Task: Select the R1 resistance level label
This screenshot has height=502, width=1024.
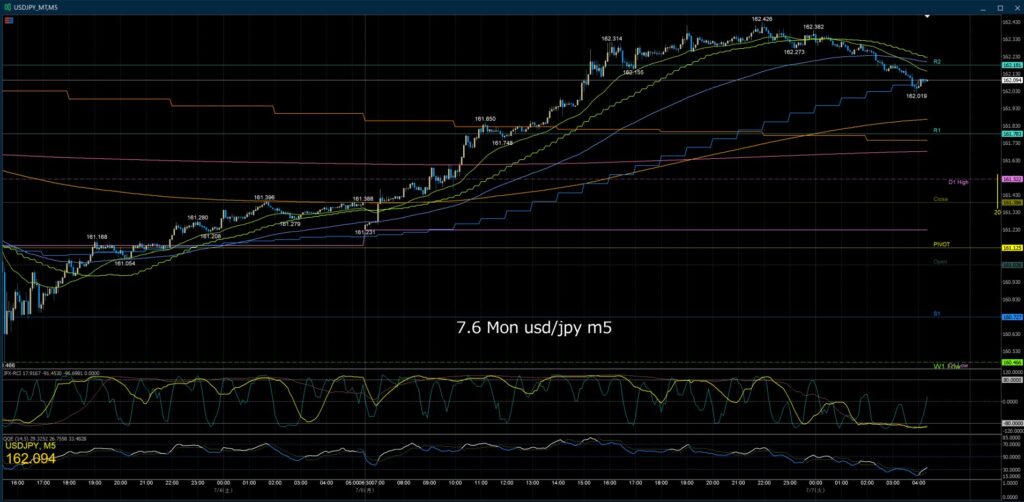Action: (936, 131)
